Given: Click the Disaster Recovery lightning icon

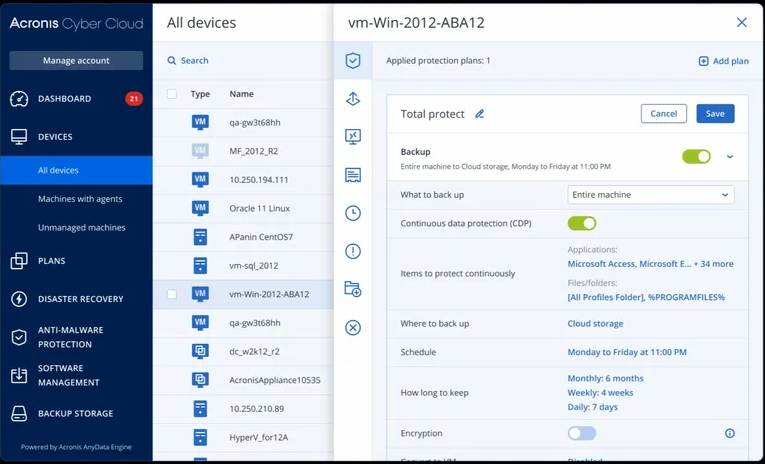Looking at the screenshot, I should [x=19, y=299].
